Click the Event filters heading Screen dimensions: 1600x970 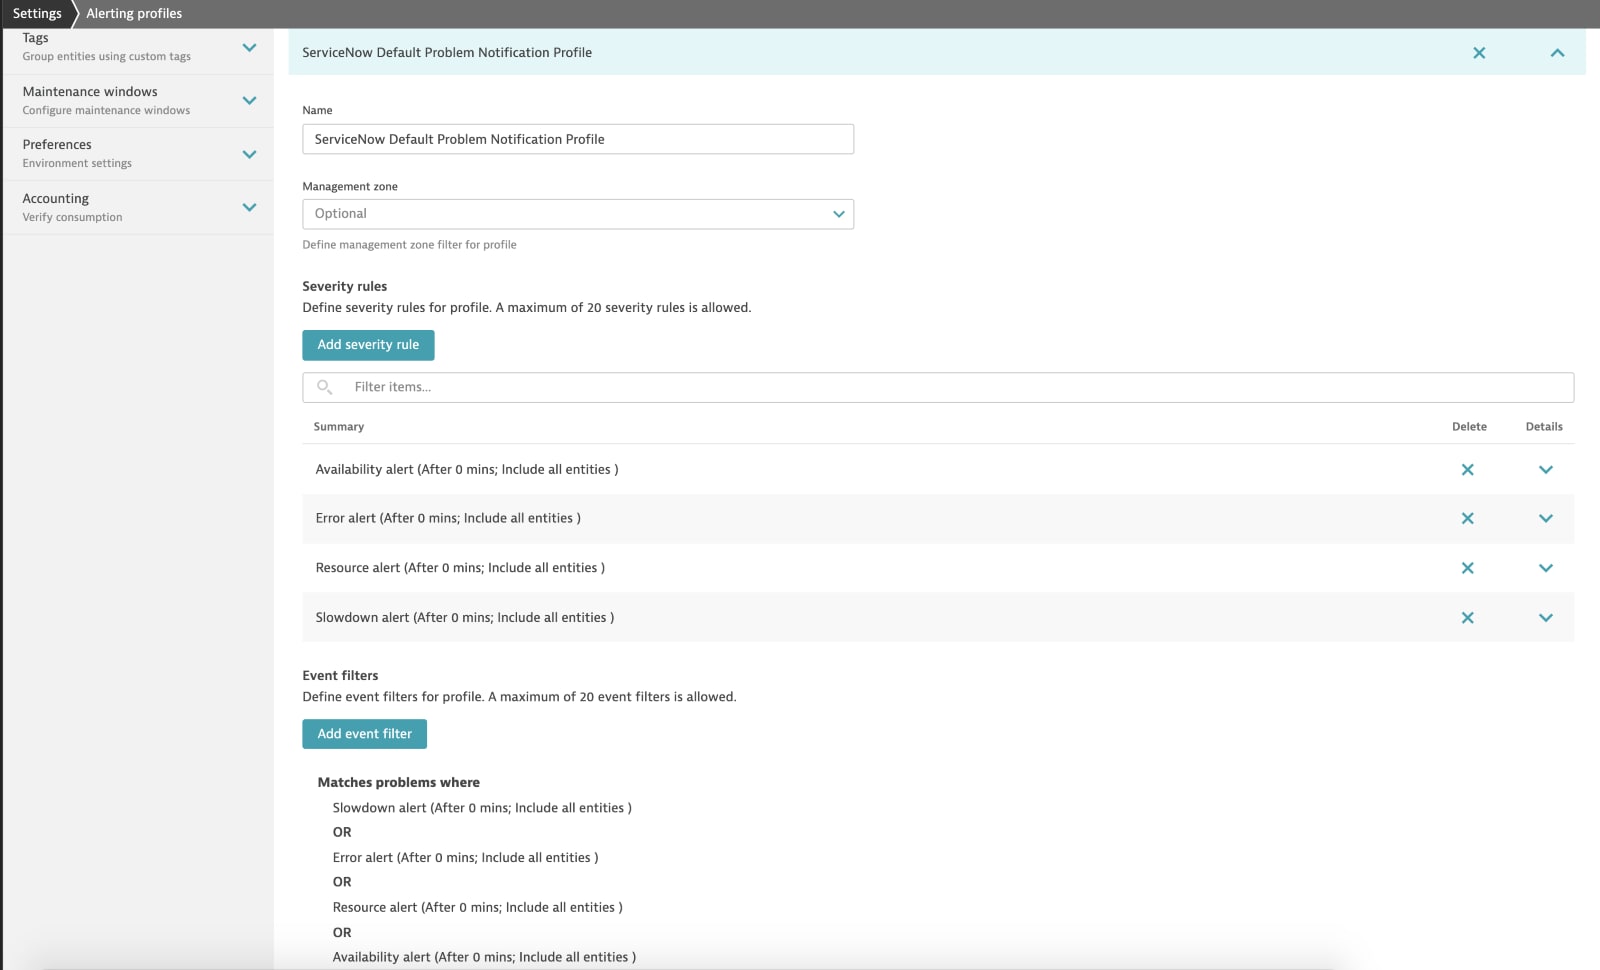pos(341,676)
